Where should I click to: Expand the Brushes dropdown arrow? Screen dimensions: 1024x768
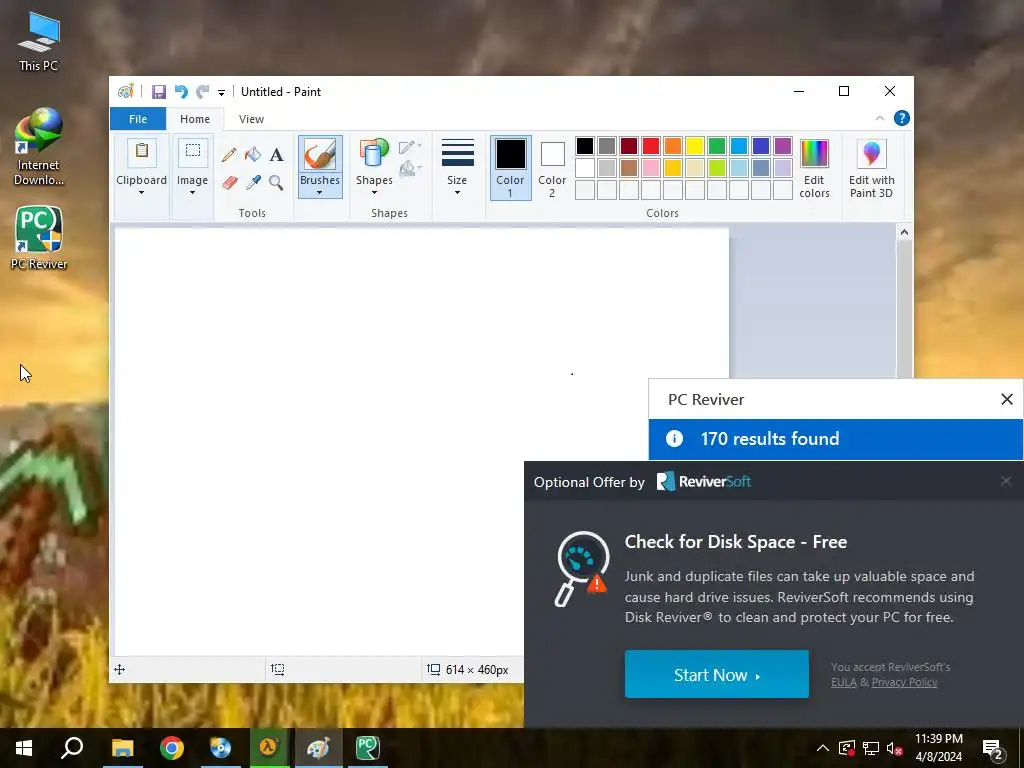320,193
